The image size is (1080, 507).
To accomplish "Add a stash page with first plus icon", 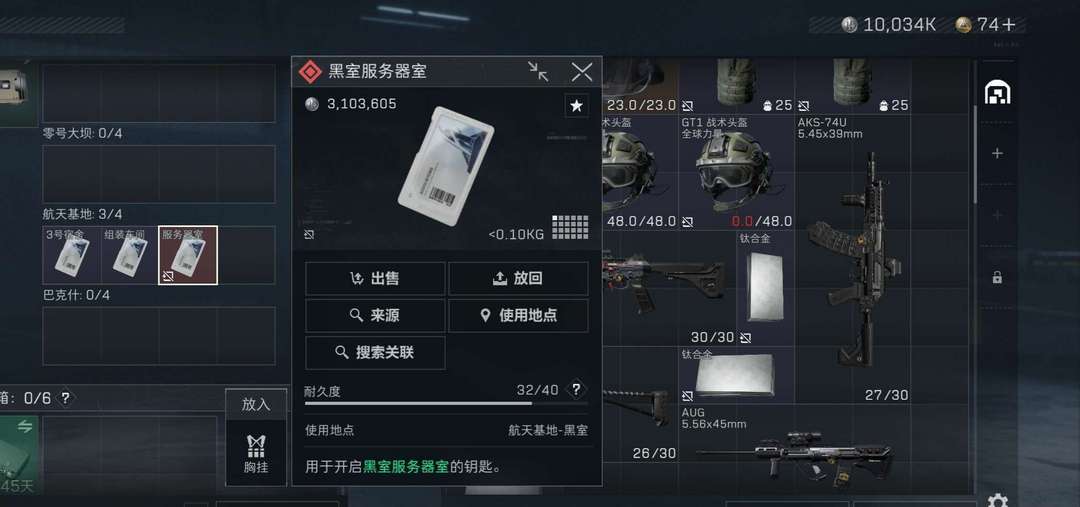I will (997, 153).
